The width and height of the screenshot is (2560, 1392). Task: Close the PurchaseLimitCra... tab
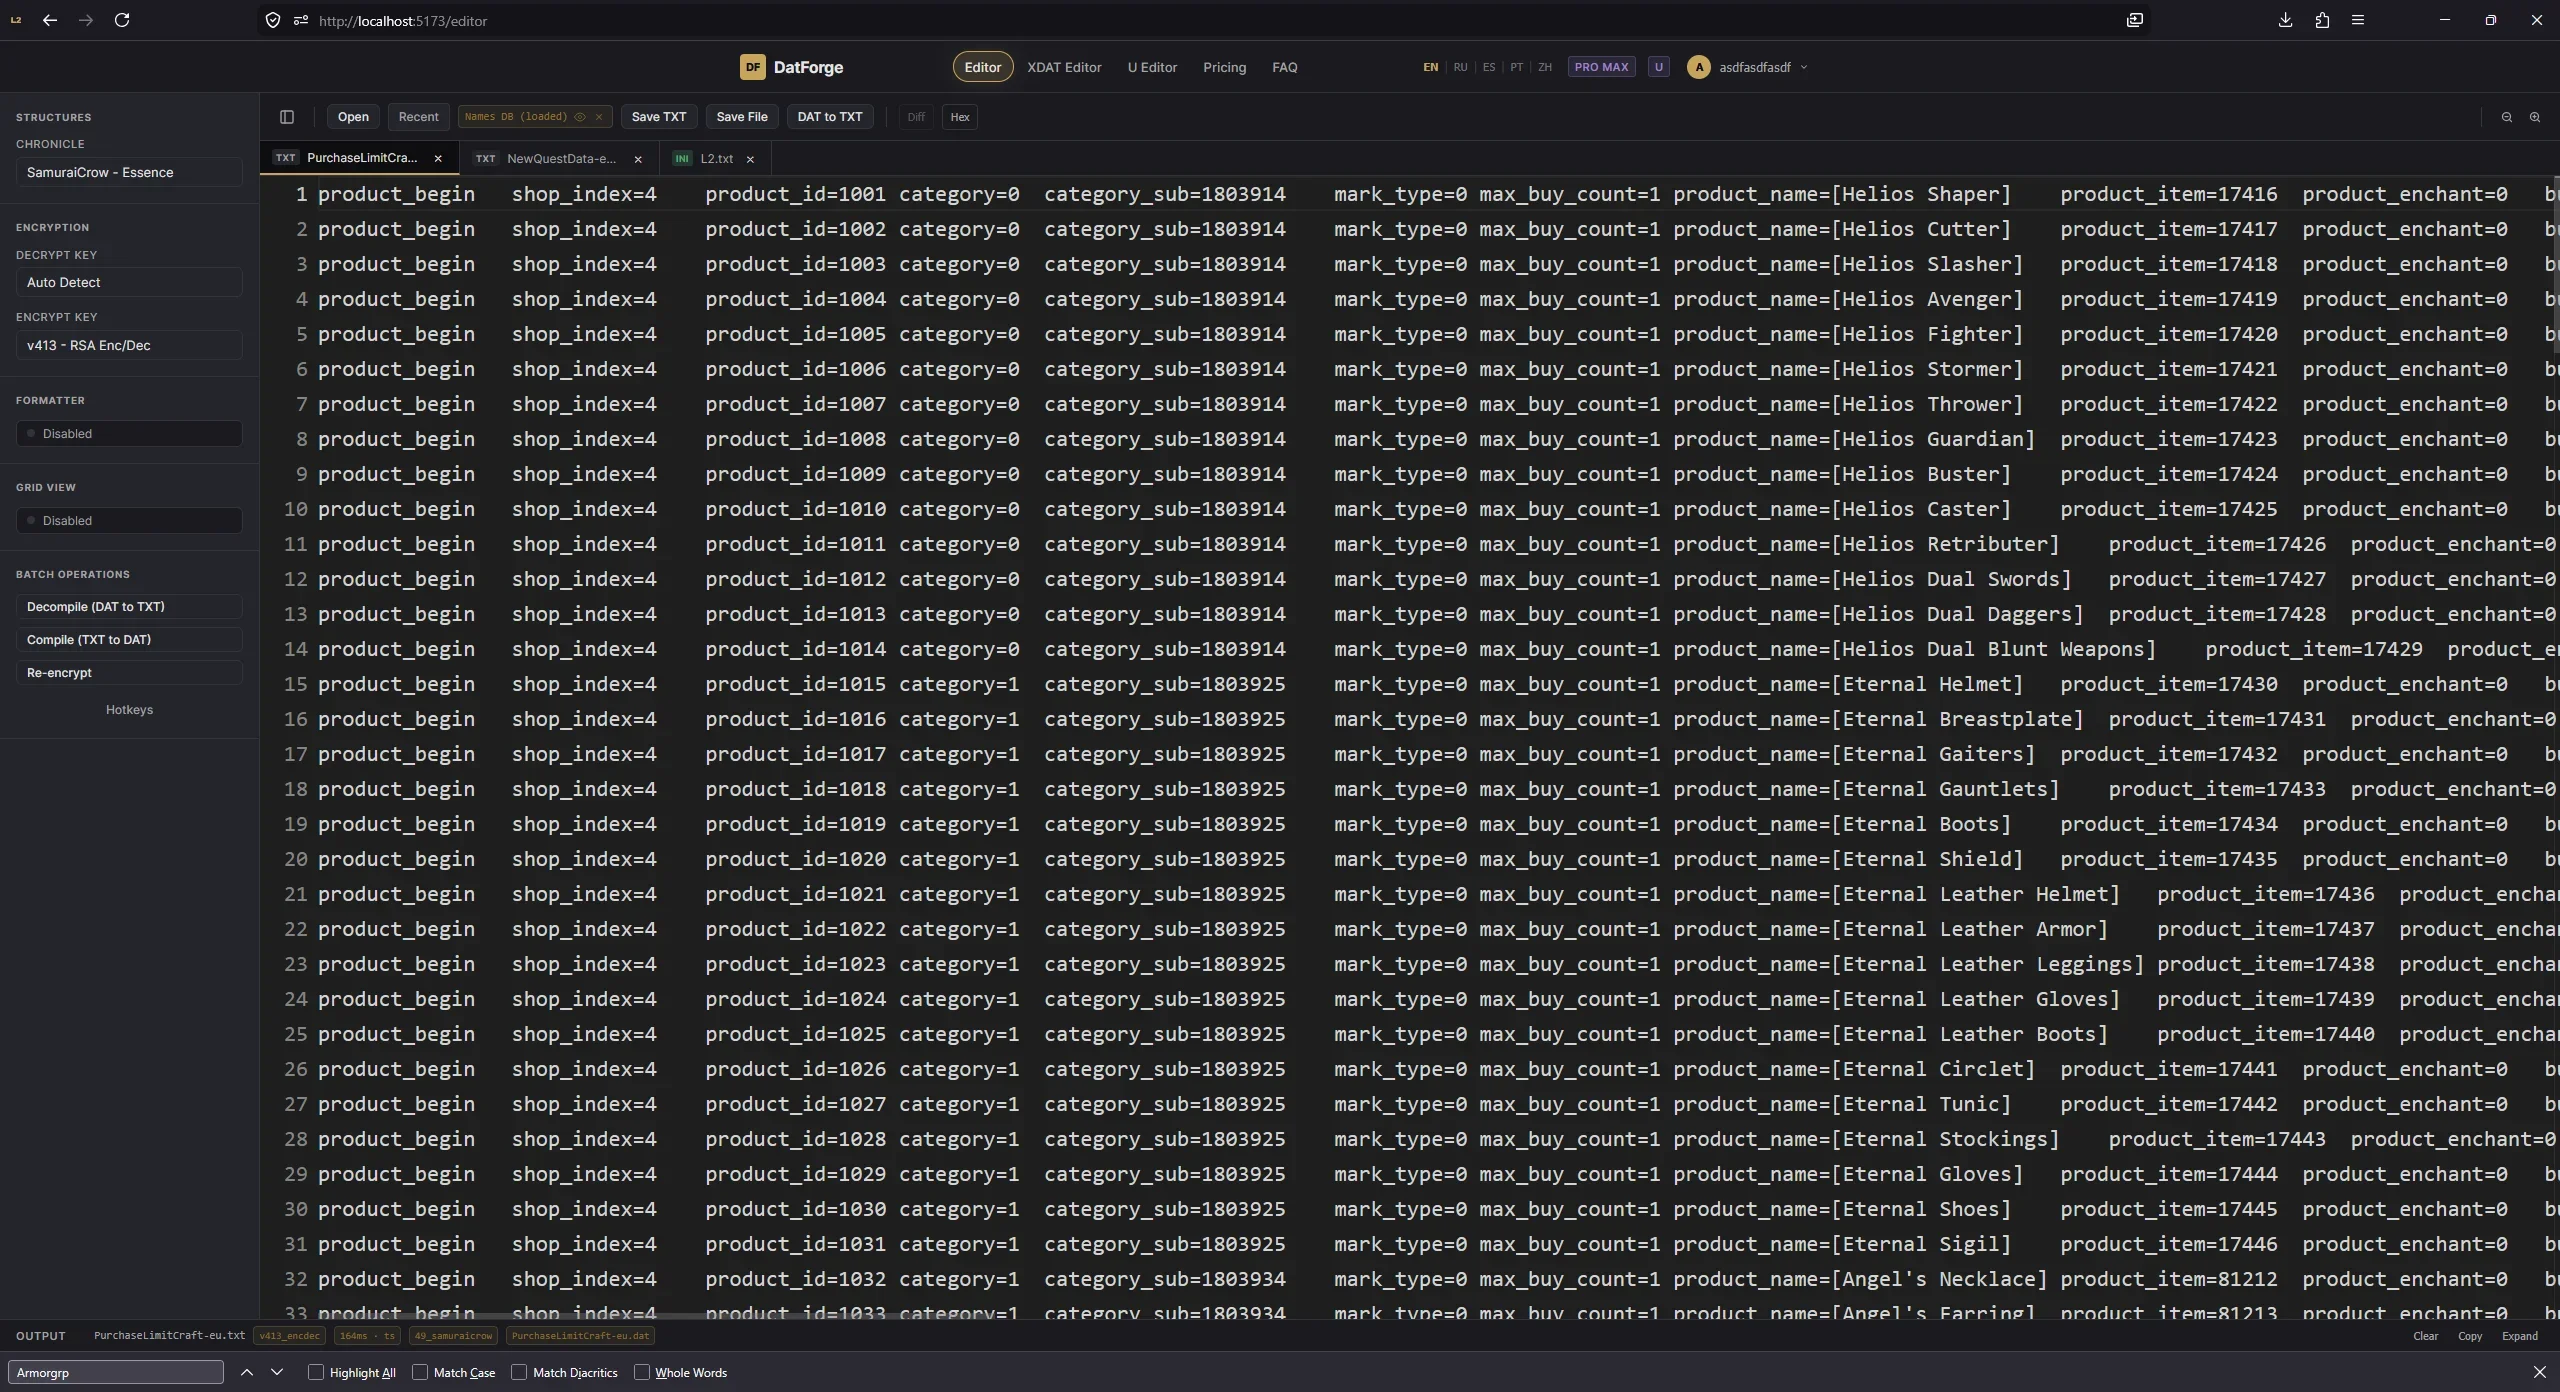438,159
